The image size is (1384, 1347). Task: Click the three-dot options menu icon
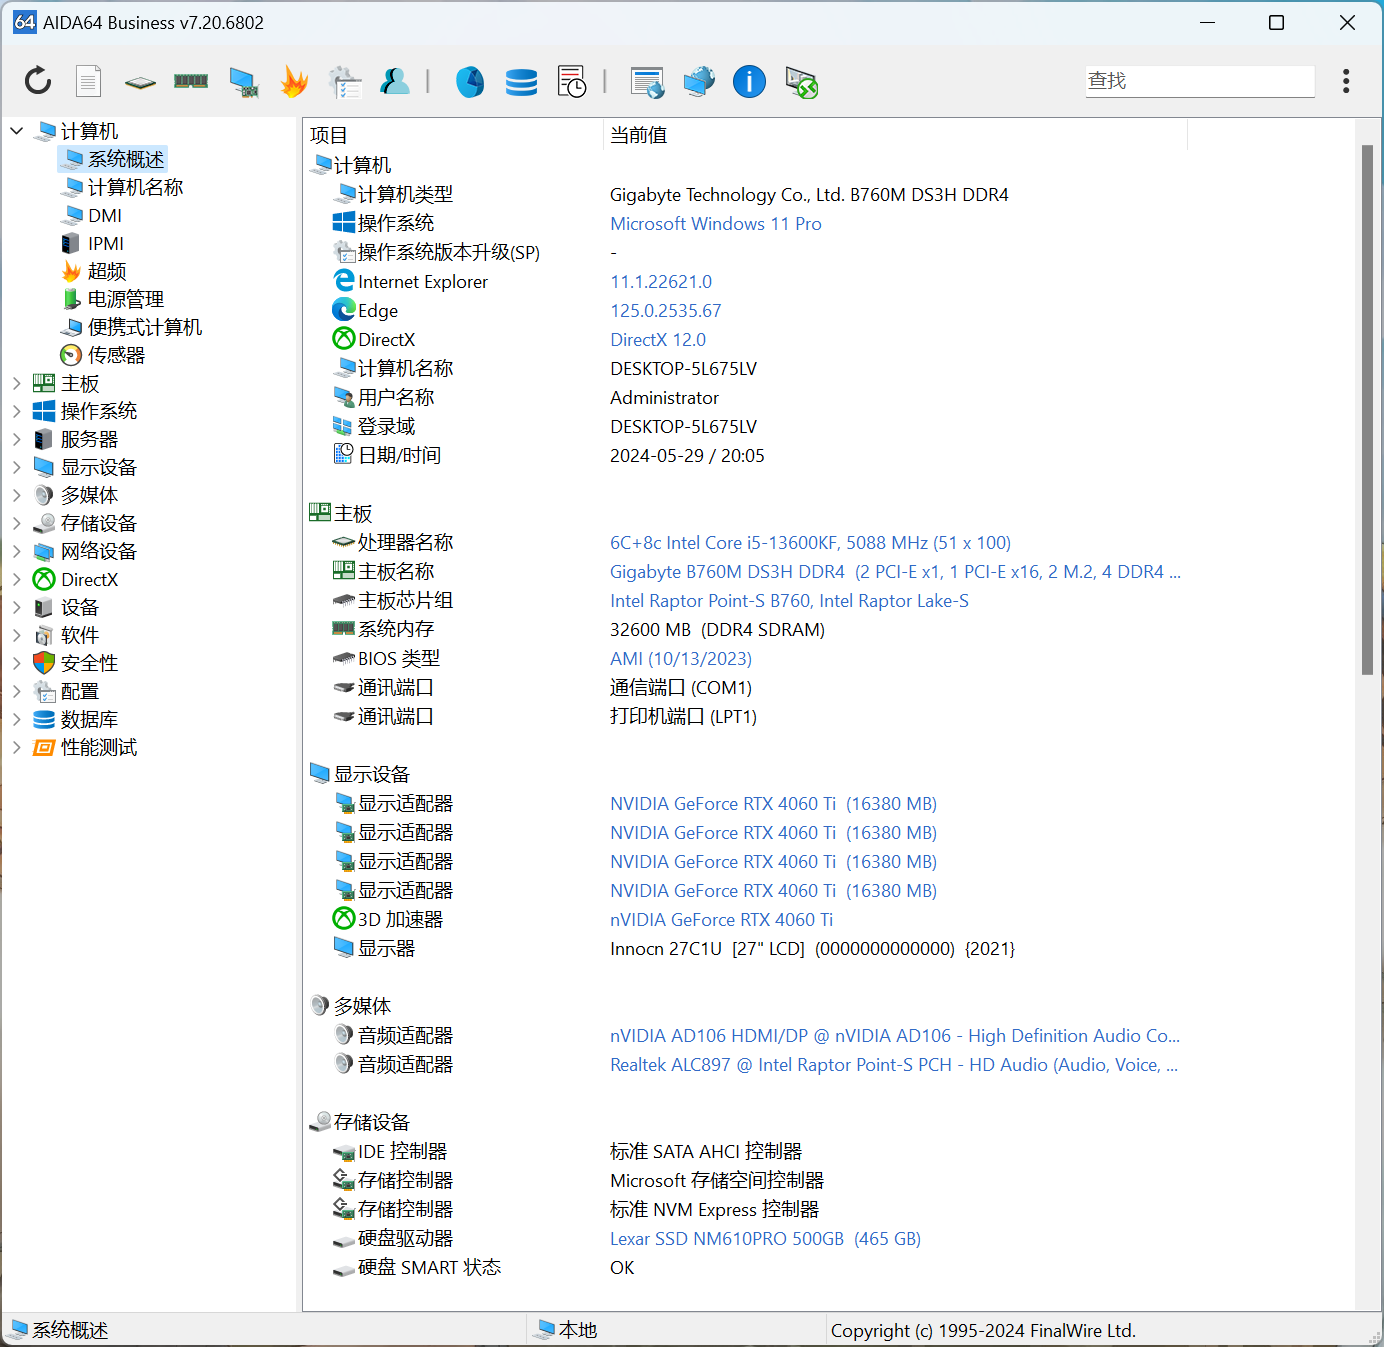(x=1346, y=81)
